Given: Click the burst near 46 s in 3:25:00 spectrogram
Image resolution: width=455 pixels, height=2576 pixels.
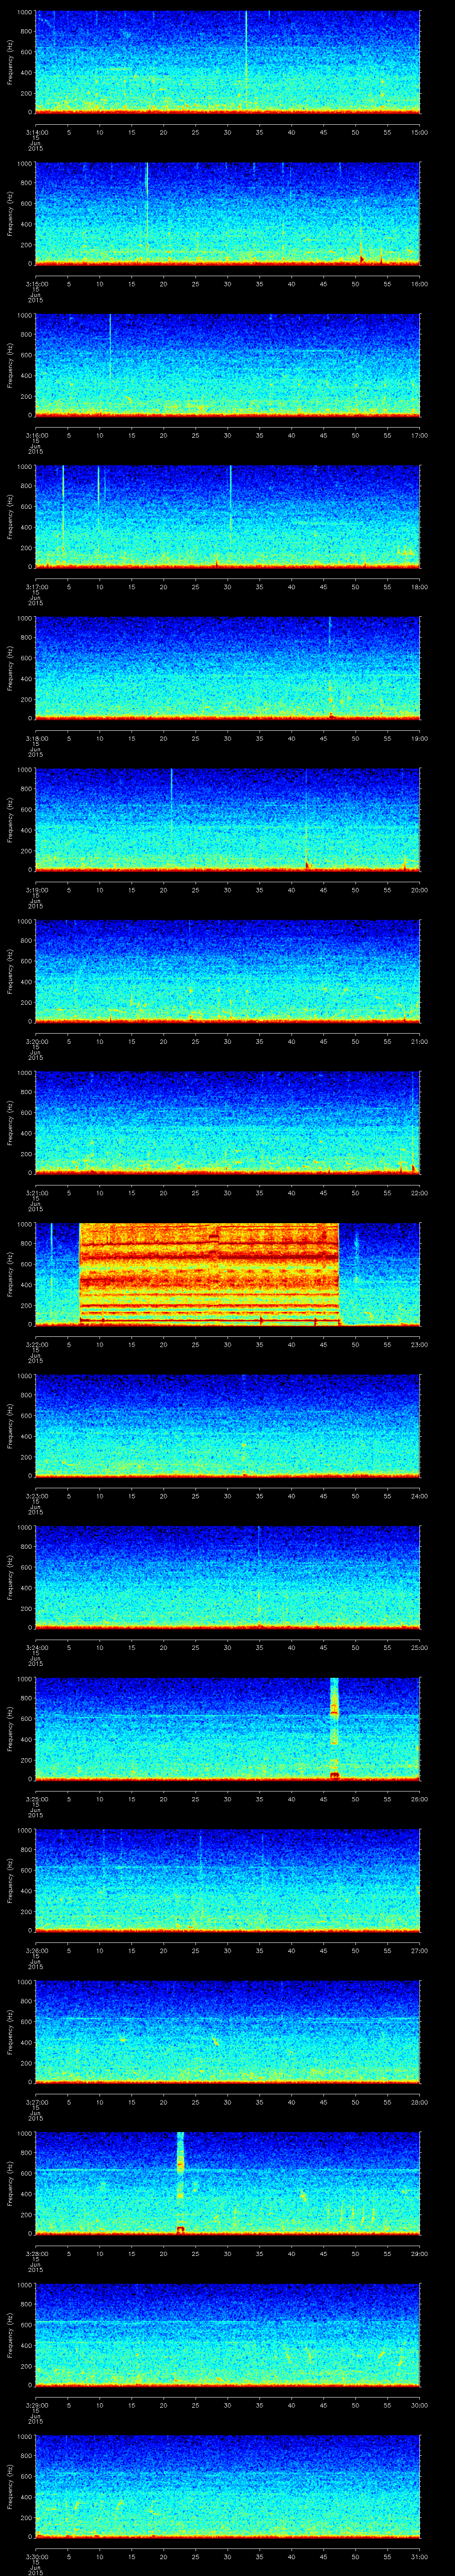Looking at the screenshot, I should pos(334,1728).
